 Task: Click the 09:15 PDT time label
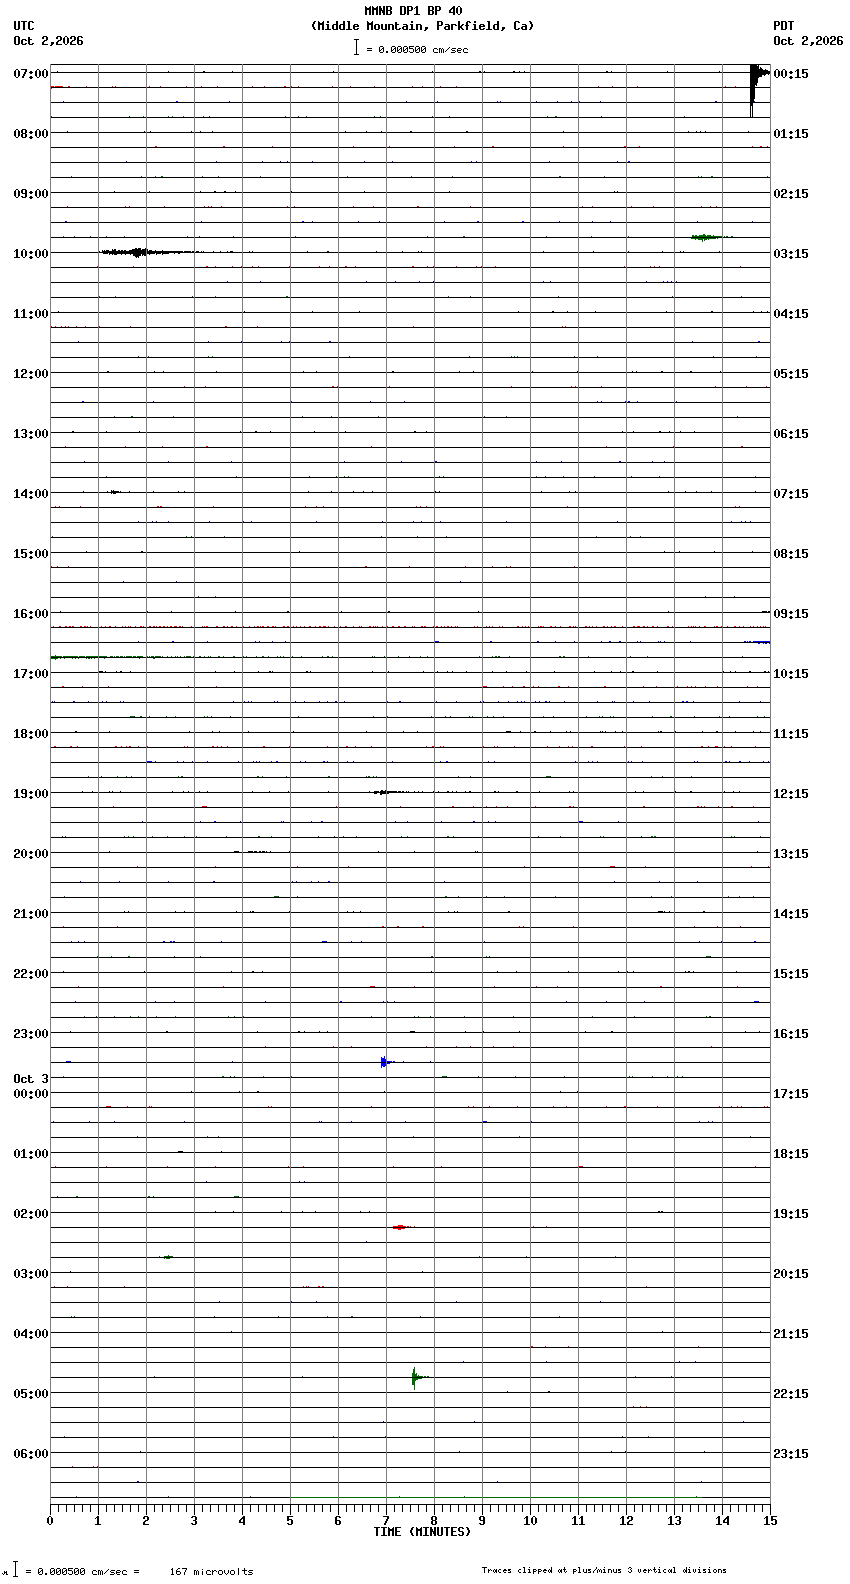pos(791,614)
